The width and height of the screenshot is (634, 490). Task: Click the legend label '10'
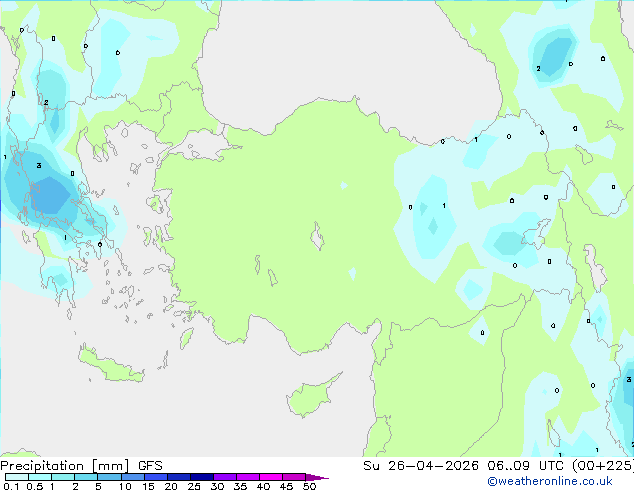click(x=125, y=486)
